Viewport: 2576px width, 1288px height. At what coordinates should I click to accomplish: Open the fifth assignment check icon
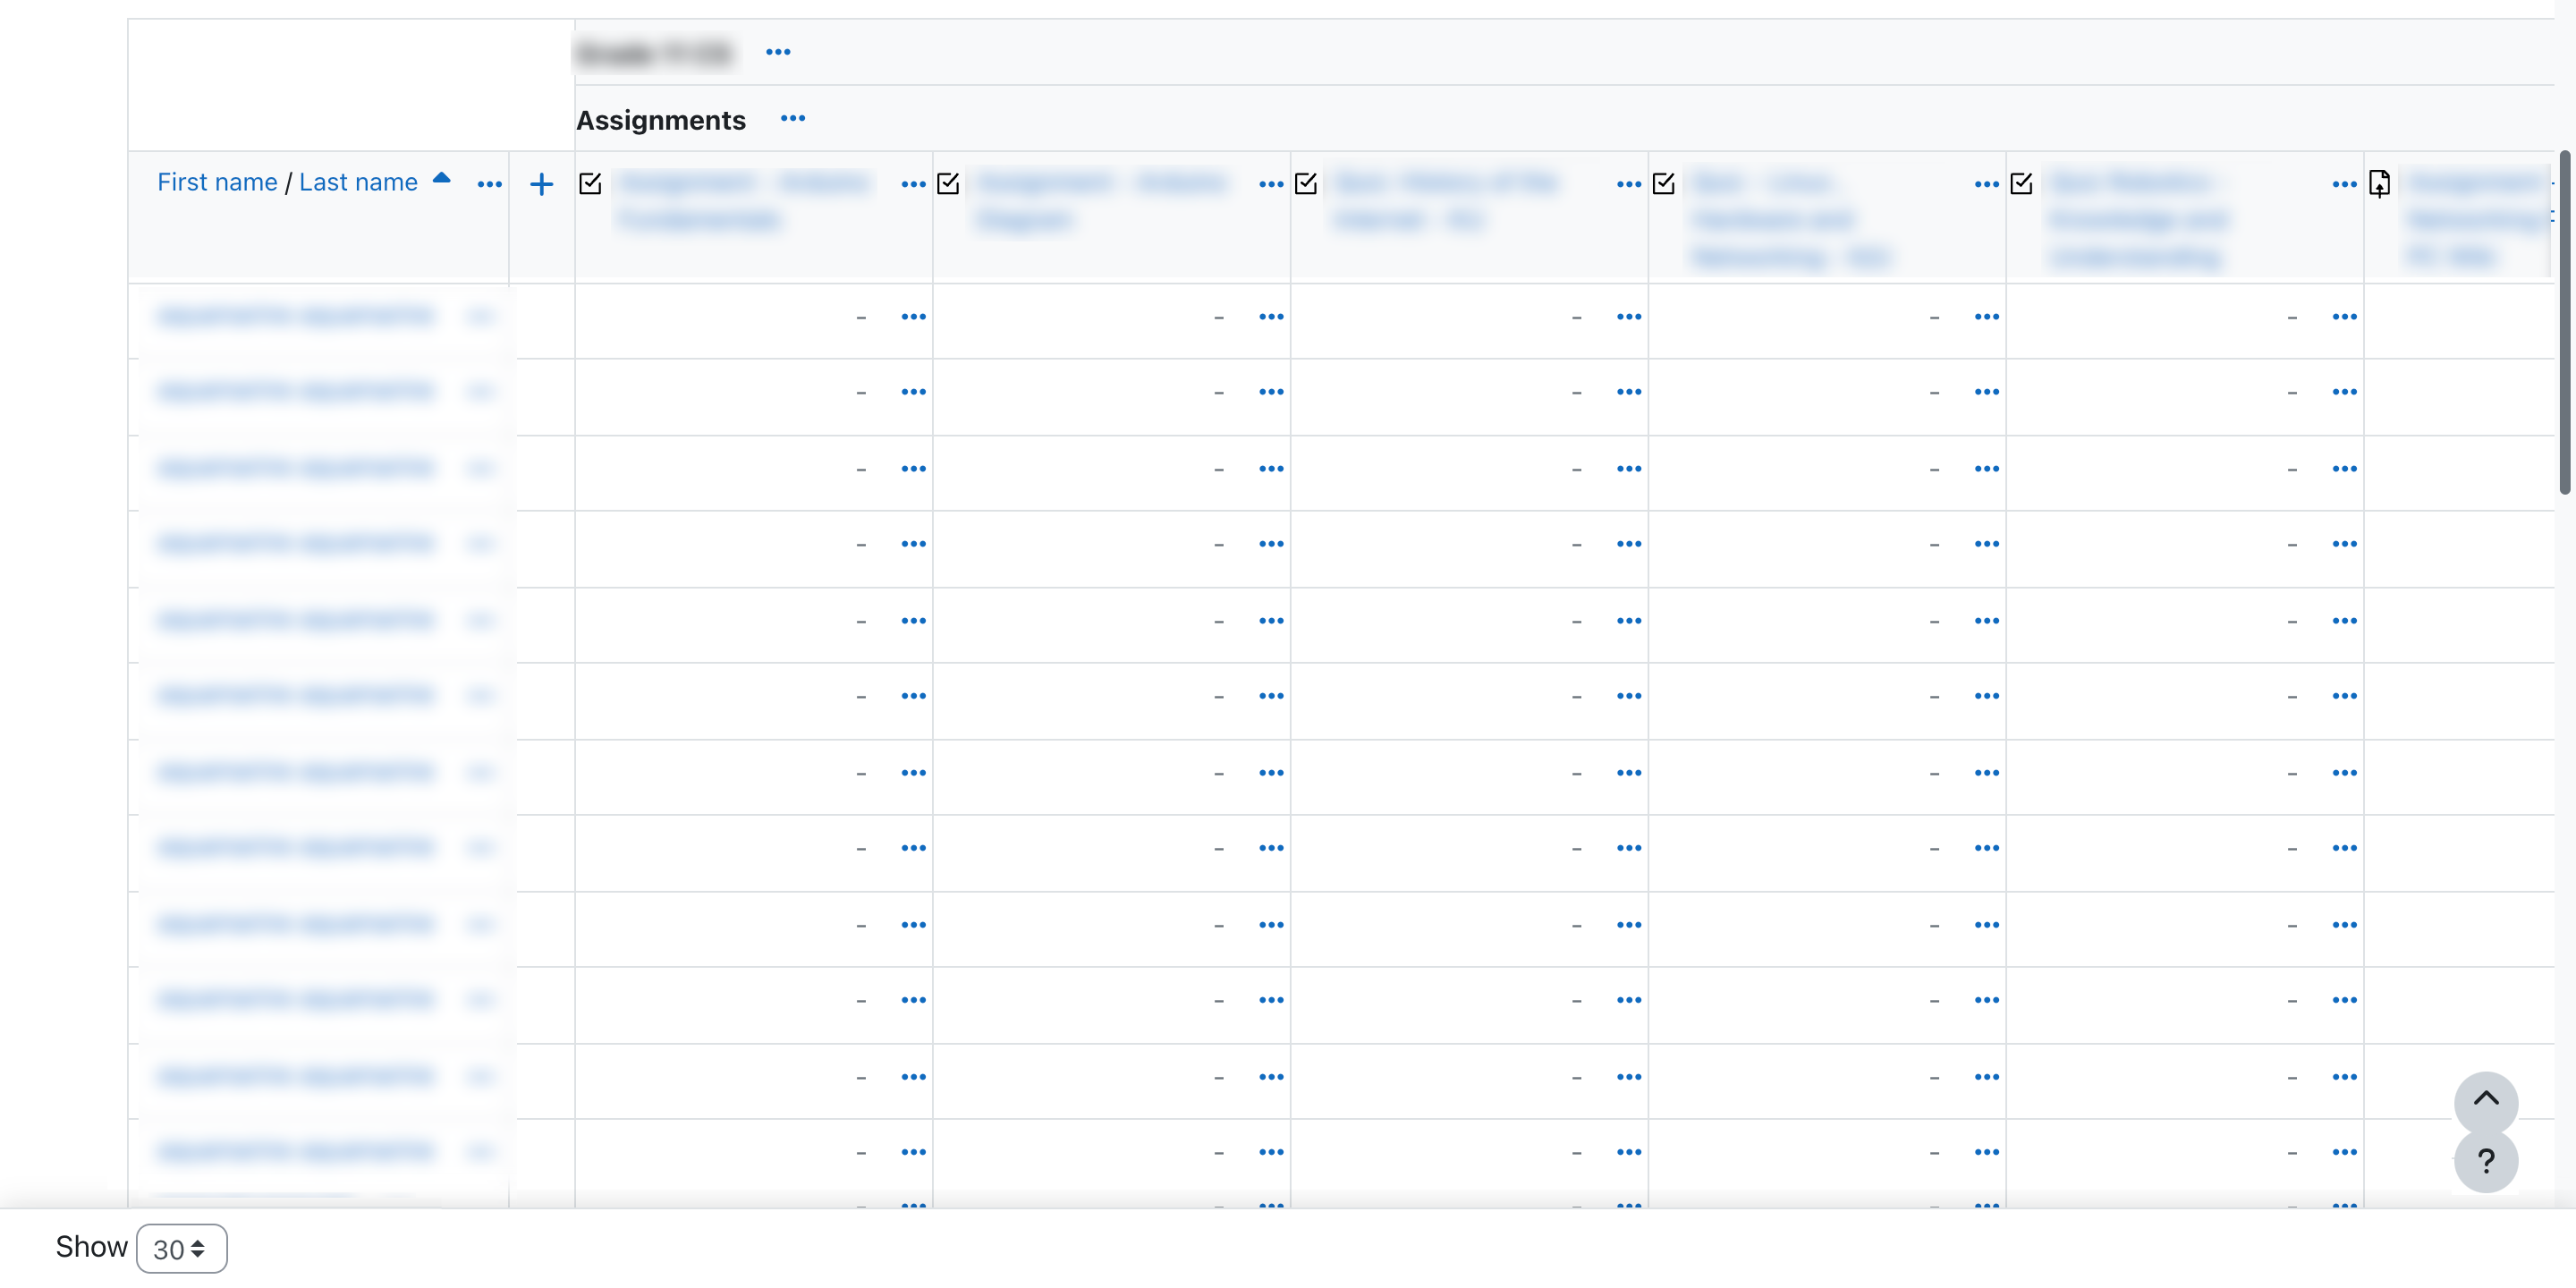[2021, 183]
